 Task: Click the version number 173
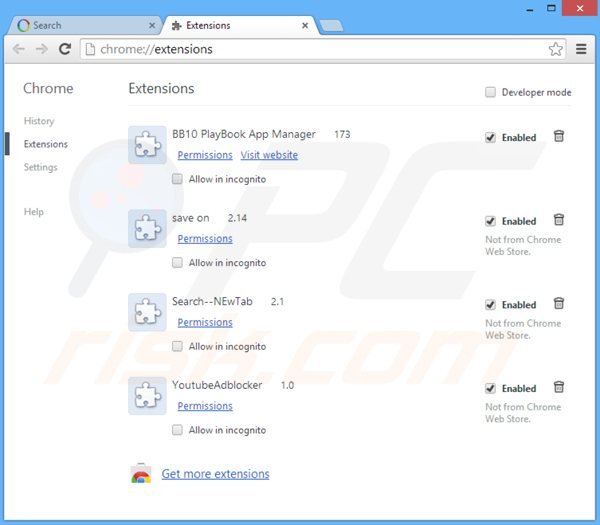point(342,134)
